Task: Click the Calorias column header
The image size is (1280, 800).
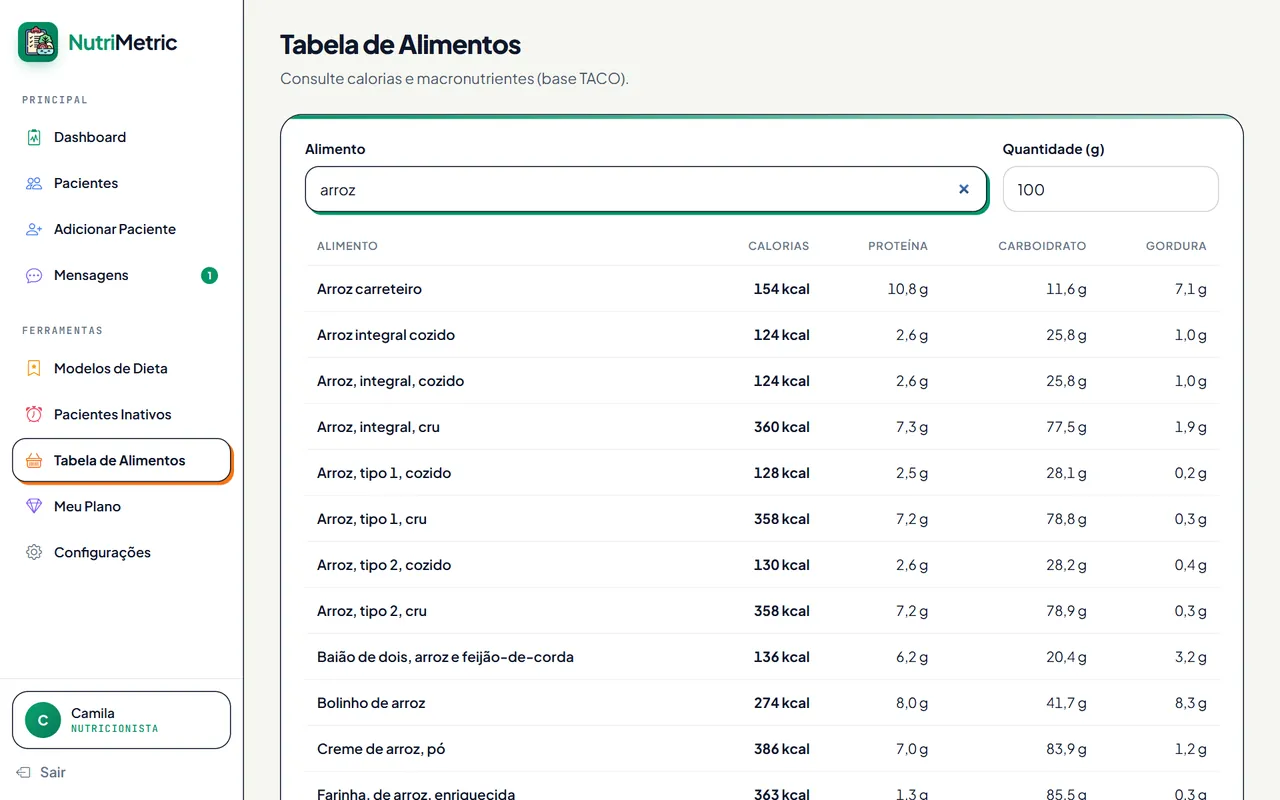Action: pyautogui.click(x=779, y=246)
